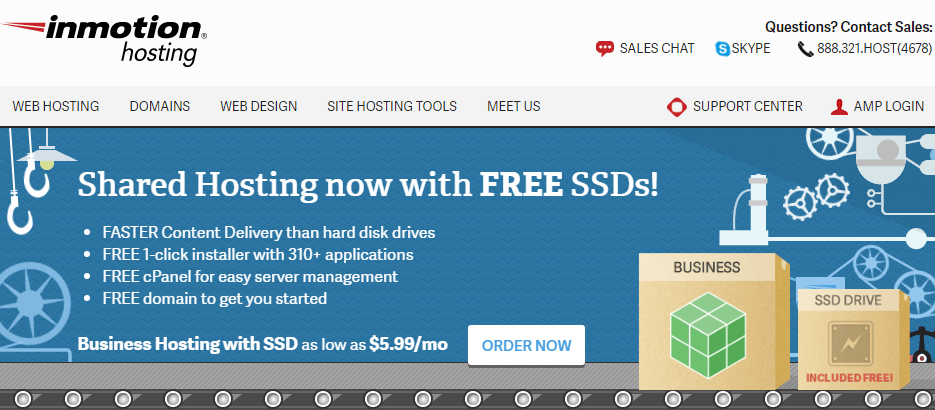Viewport: 935px width, 410px height.
Task: Open the Meet Us menu
Action: click(x=513, y=106)
